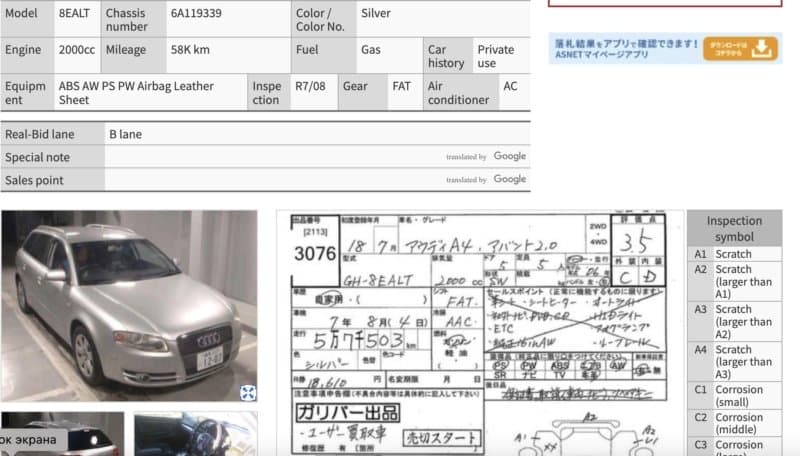
Task: Select engine value 2000cc
Action: (x=77, y=50)
